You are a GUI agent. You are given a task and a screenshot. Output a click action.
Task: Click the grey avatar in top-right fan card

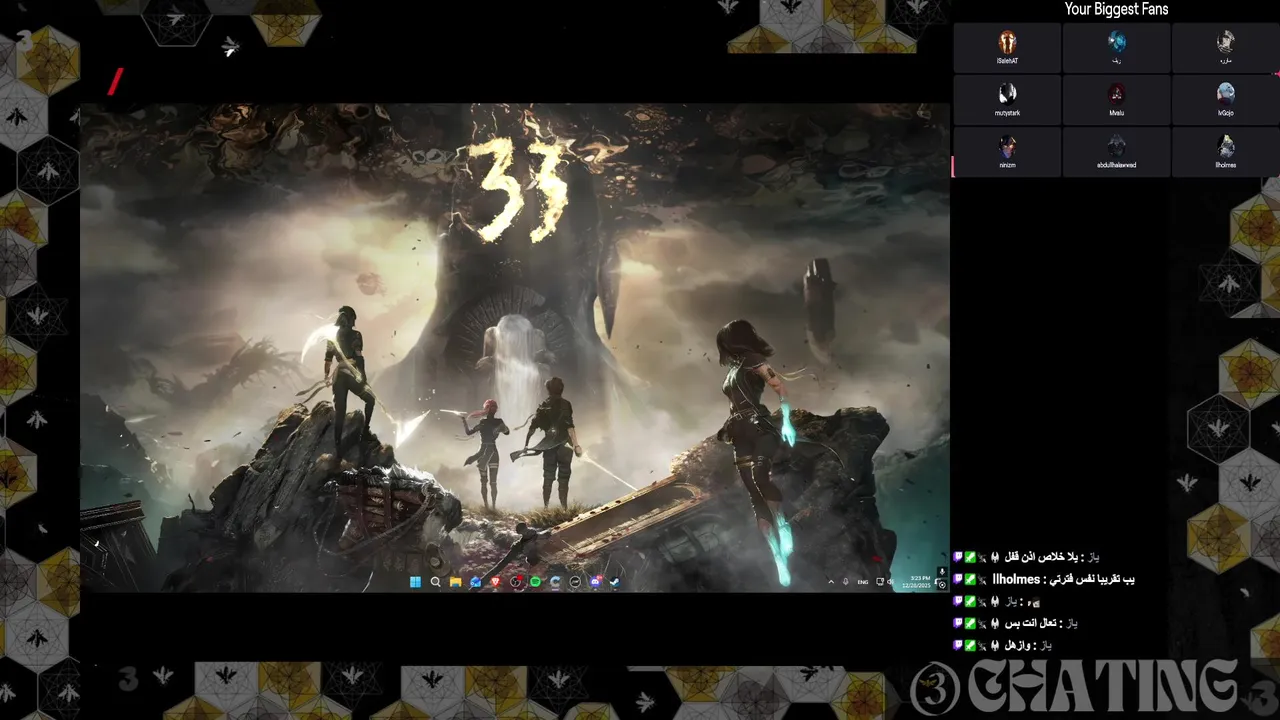pyautogui.click(x=1225, y=42)
